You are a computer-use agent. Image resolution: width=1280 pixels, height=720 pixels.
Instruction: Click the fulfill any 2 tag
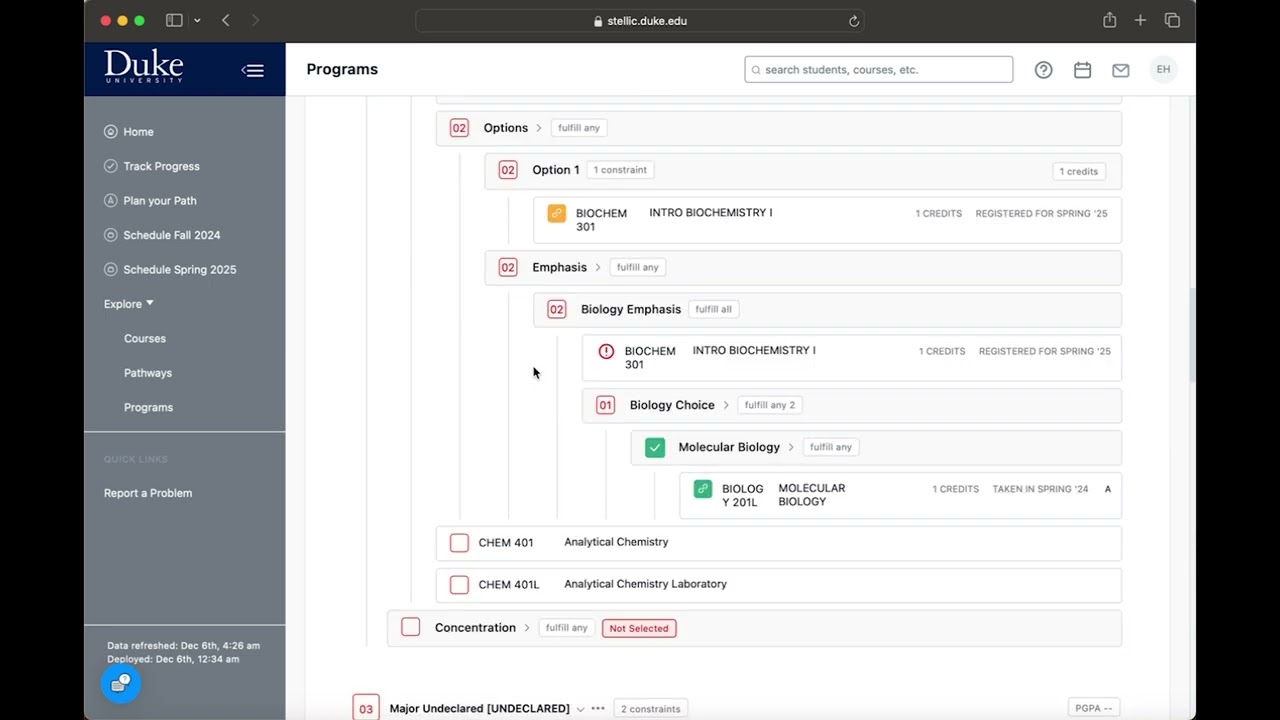click(x=770, y=405)
